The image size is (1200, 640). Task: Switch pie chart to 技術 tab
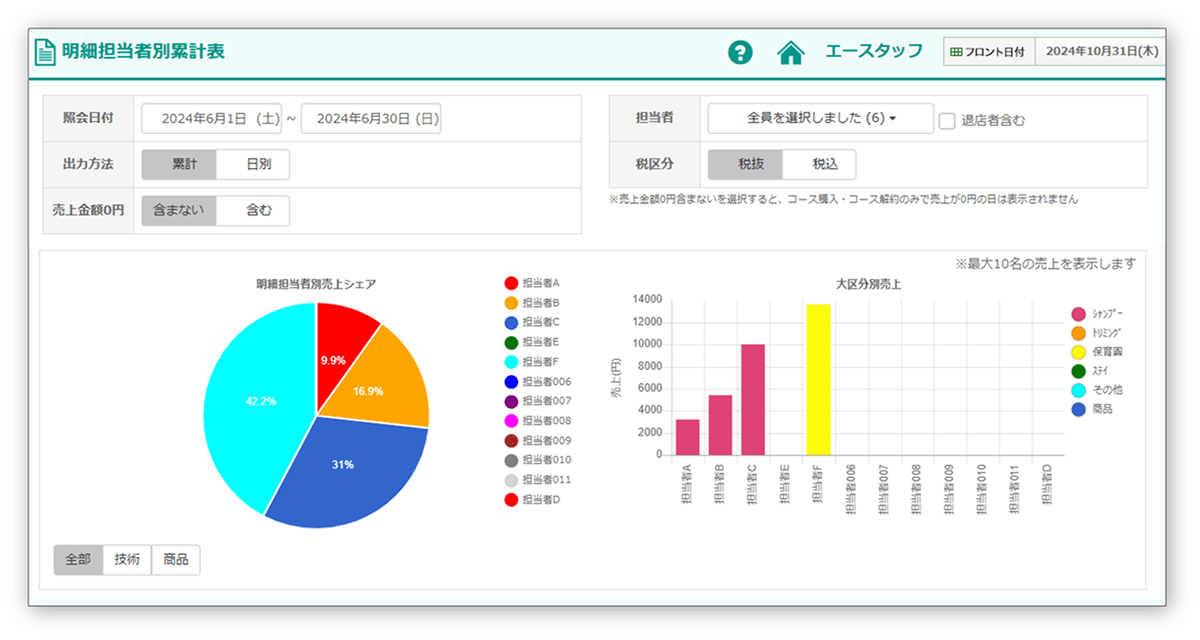tap(127, 560)
